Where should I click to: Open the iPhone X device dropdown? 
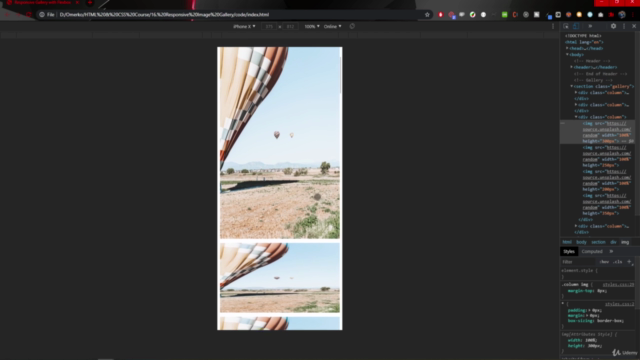pos(244,27)
